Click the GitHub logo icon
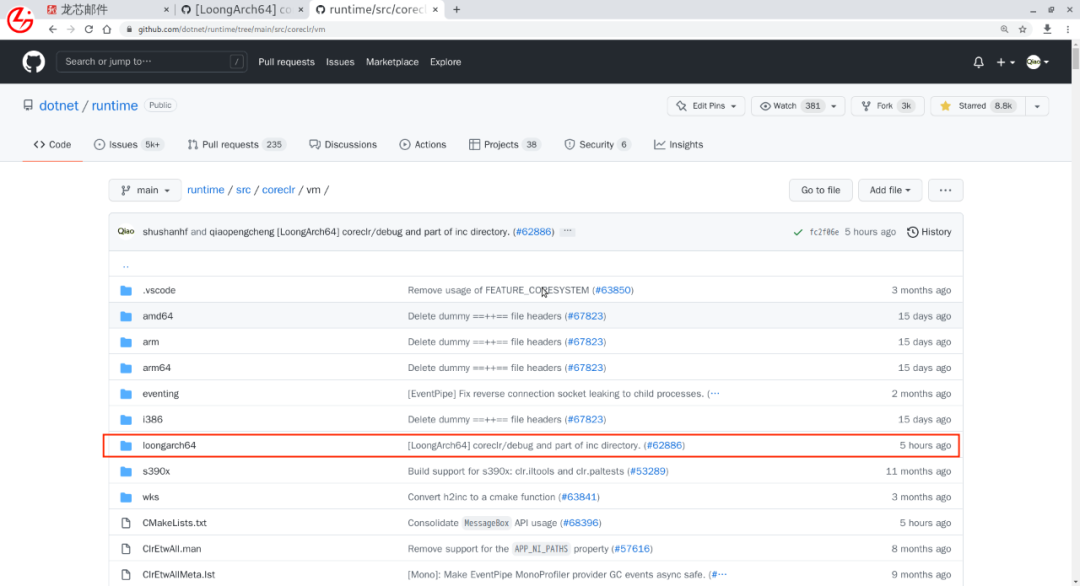Image resolution: width=1080 pixels, height=586 pixels. 34,62
